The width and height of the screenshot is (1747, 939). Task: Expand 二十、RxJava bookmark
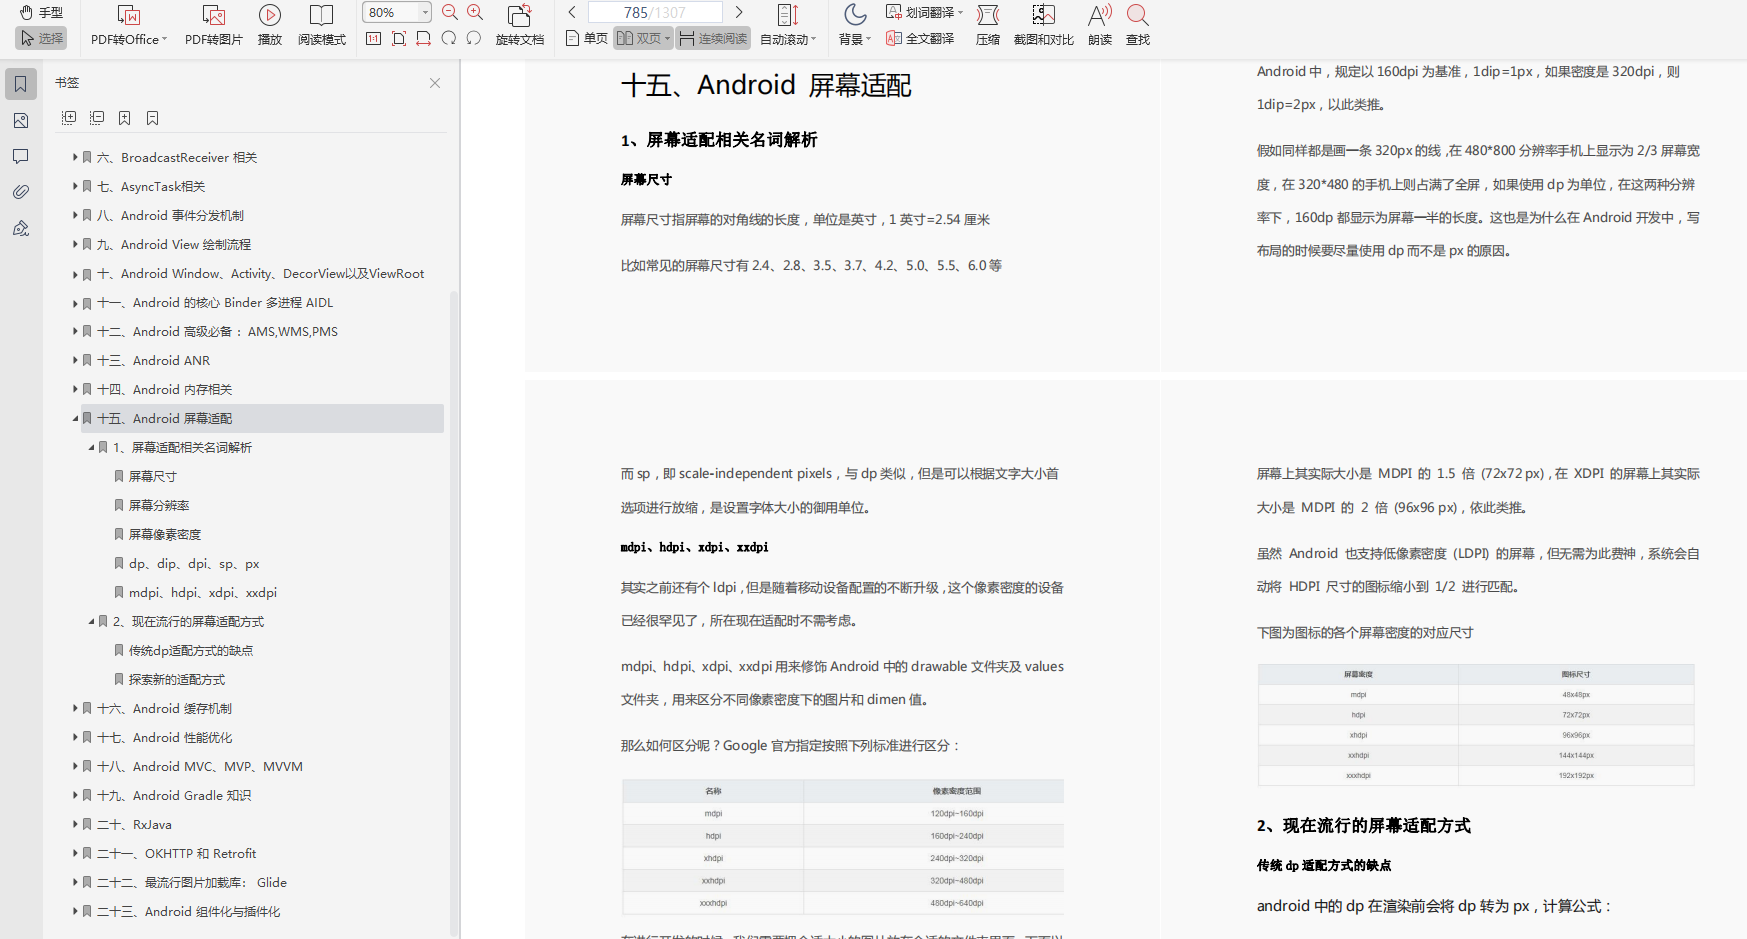75,824
